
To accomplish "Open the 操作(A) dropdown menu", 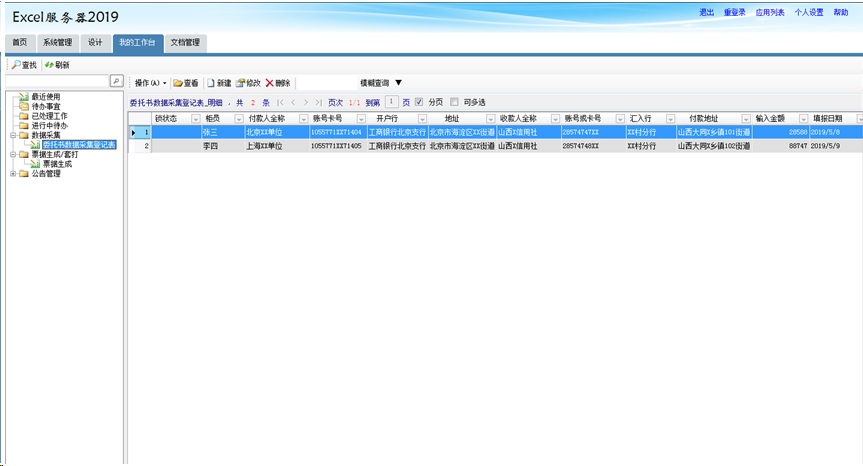I will coord(151,83).
